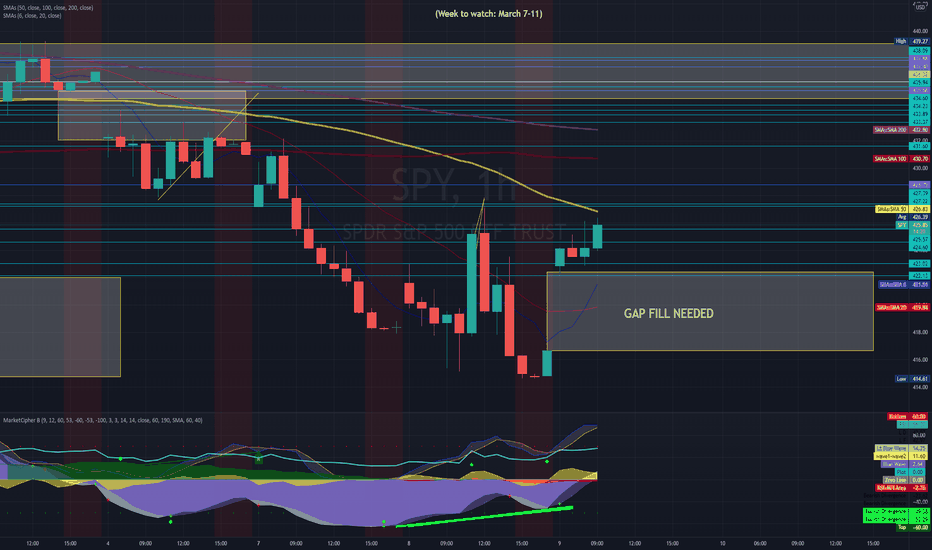This screenshot has width=932, height=550.
Task: Click date label 8 on time axis
Action: pos(408,543)
